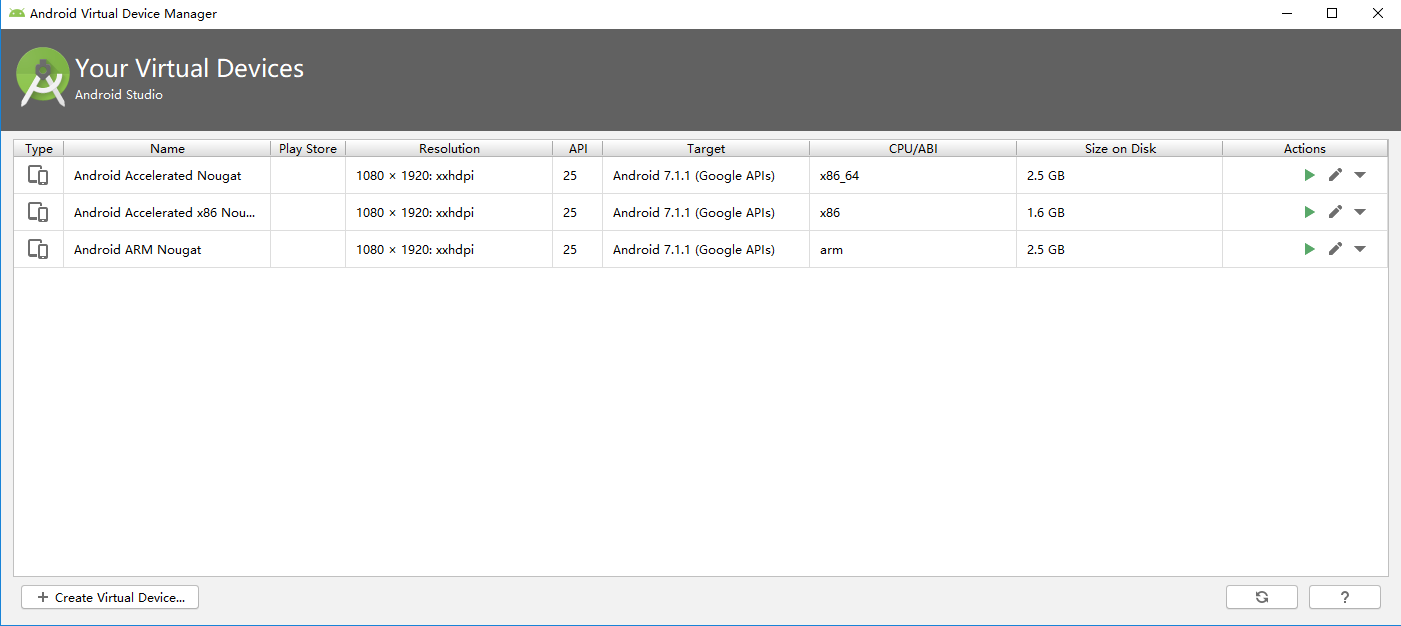Click the x86 CPU/ABI cell
The height and width of the screenshot is (626, 1401).
pos(913,212)
